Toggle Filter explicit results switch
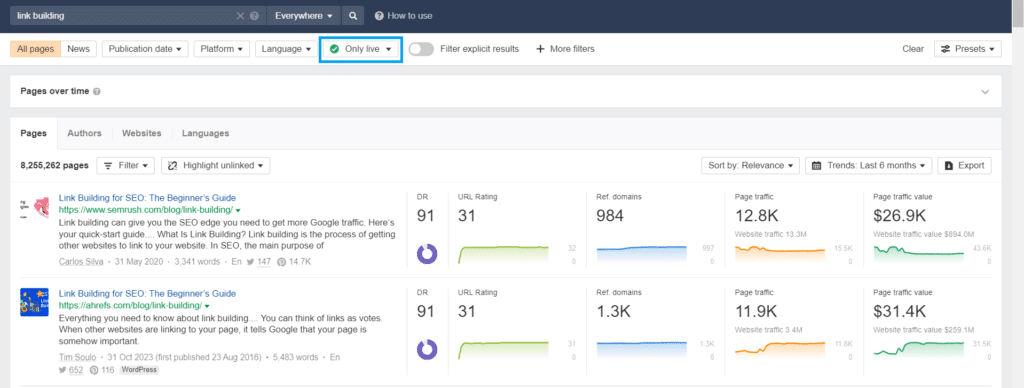This screenshot has height=388, width=1024. (x=421, y=49)
